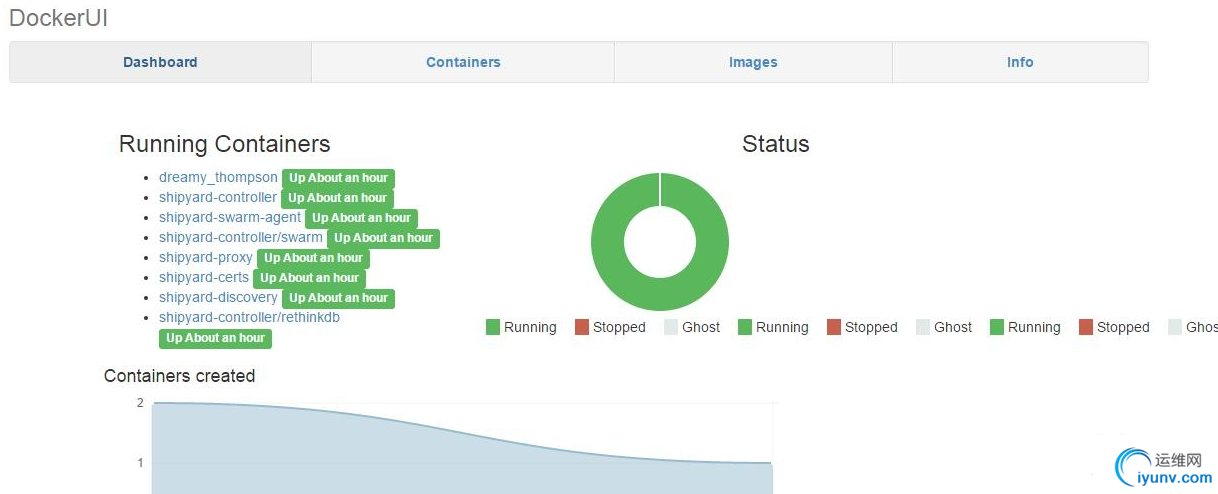Click status badge next to shipyard-proxy
The image size is (1218, 494).
[x=313, y=258]
